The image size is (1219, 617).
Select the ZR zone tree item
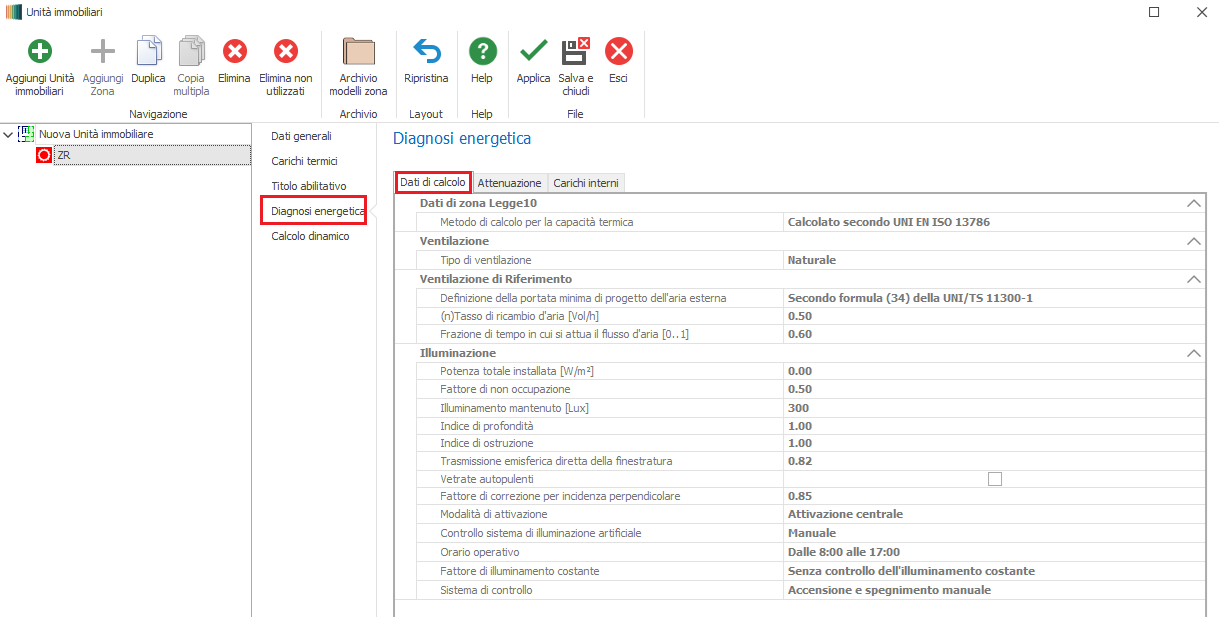pos(64,155)
